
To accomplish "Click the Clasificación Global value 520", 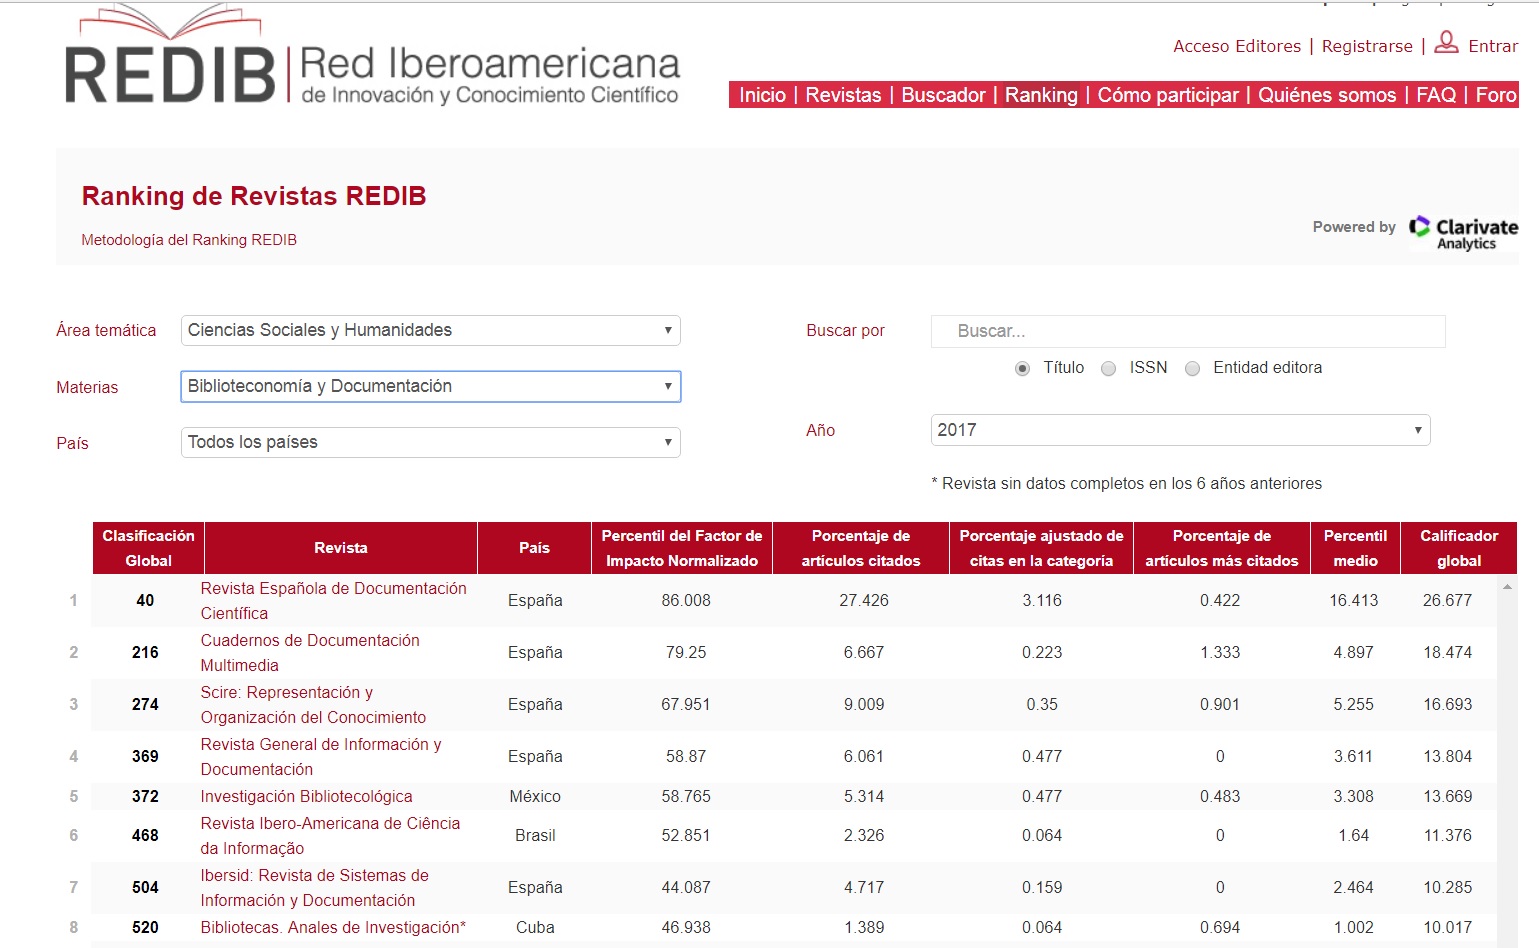I will coord(145,928).
